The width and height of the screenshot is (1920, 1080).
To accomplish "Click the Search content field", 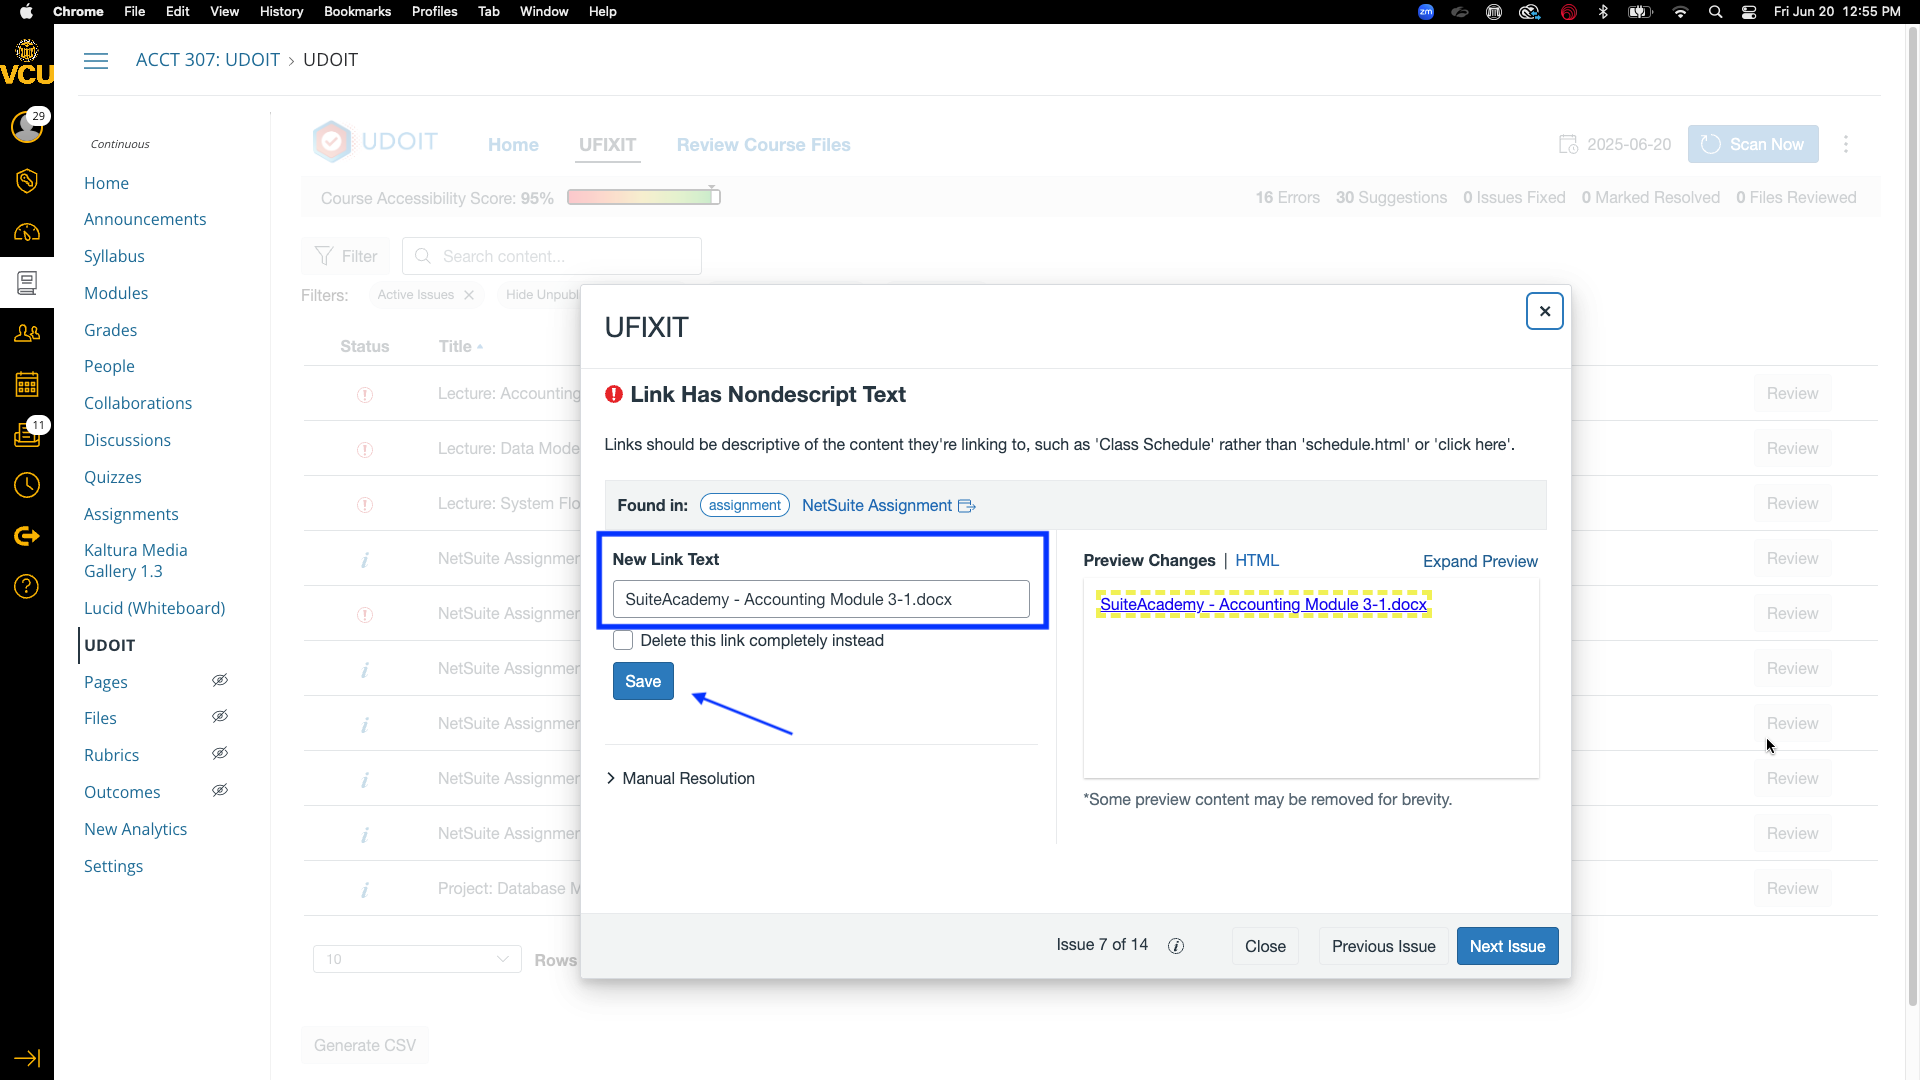I will (551, 256).
